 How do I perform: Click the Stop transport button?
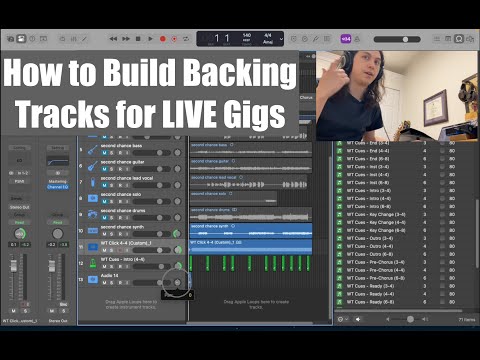coord(138,39)
